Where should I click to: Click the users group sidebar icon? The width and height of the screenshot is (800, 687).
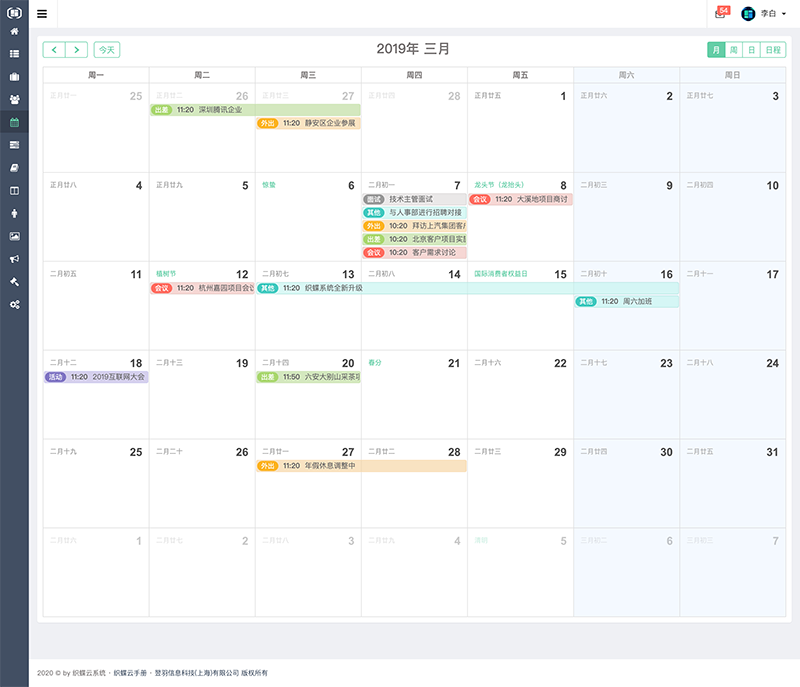[x=14, y=99]
